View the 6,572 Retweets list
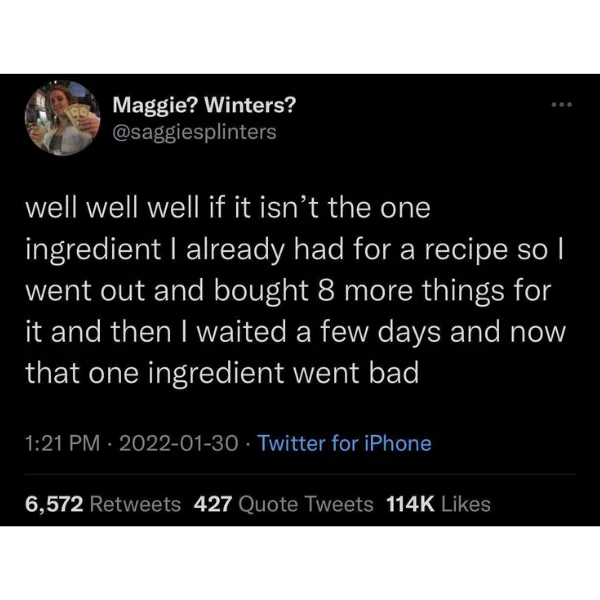600x600 pixels. pos(103,504)
